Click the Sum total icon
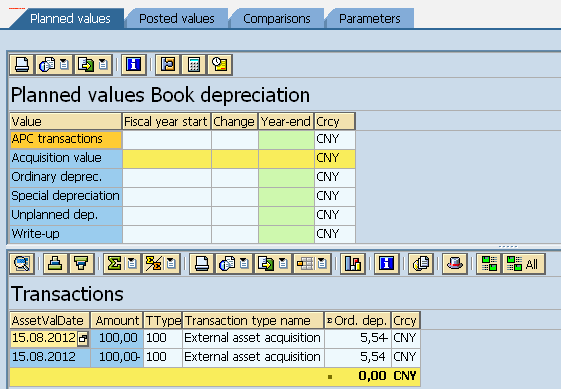Screen dimensions: 561x389 click(x=115, y=264)
